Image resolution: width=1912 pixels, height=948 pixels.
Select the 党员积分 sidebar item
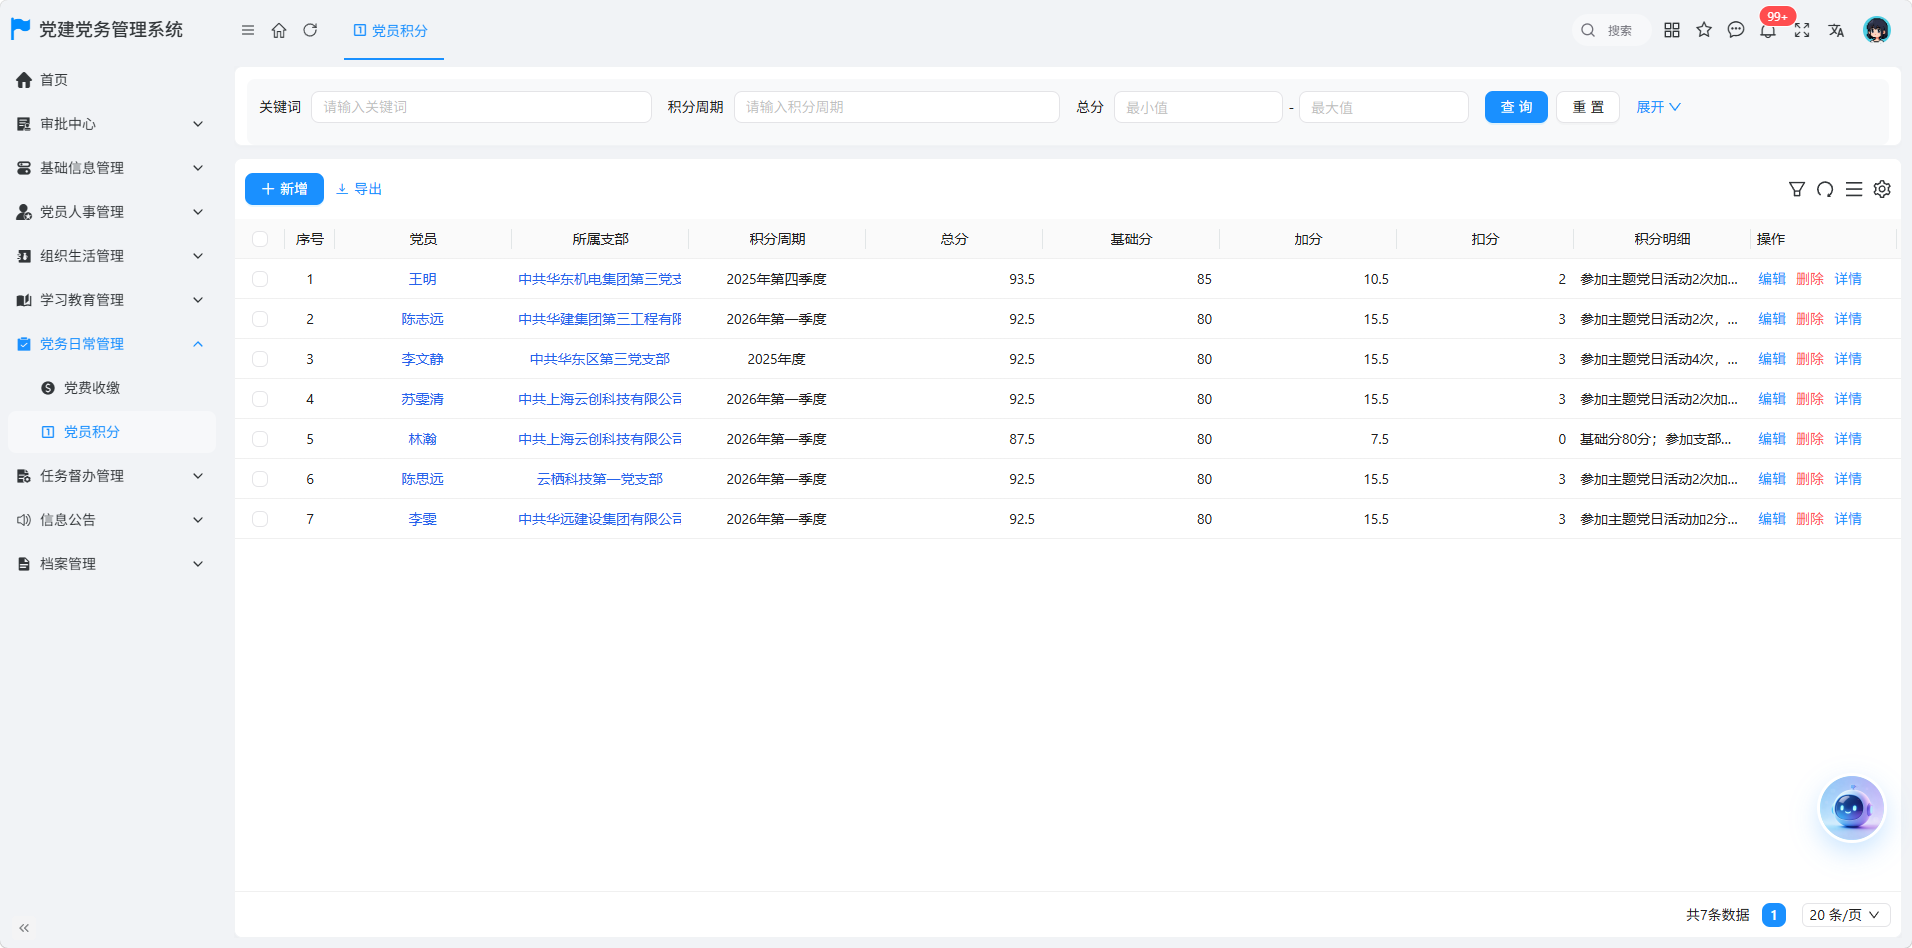(111, 432)
